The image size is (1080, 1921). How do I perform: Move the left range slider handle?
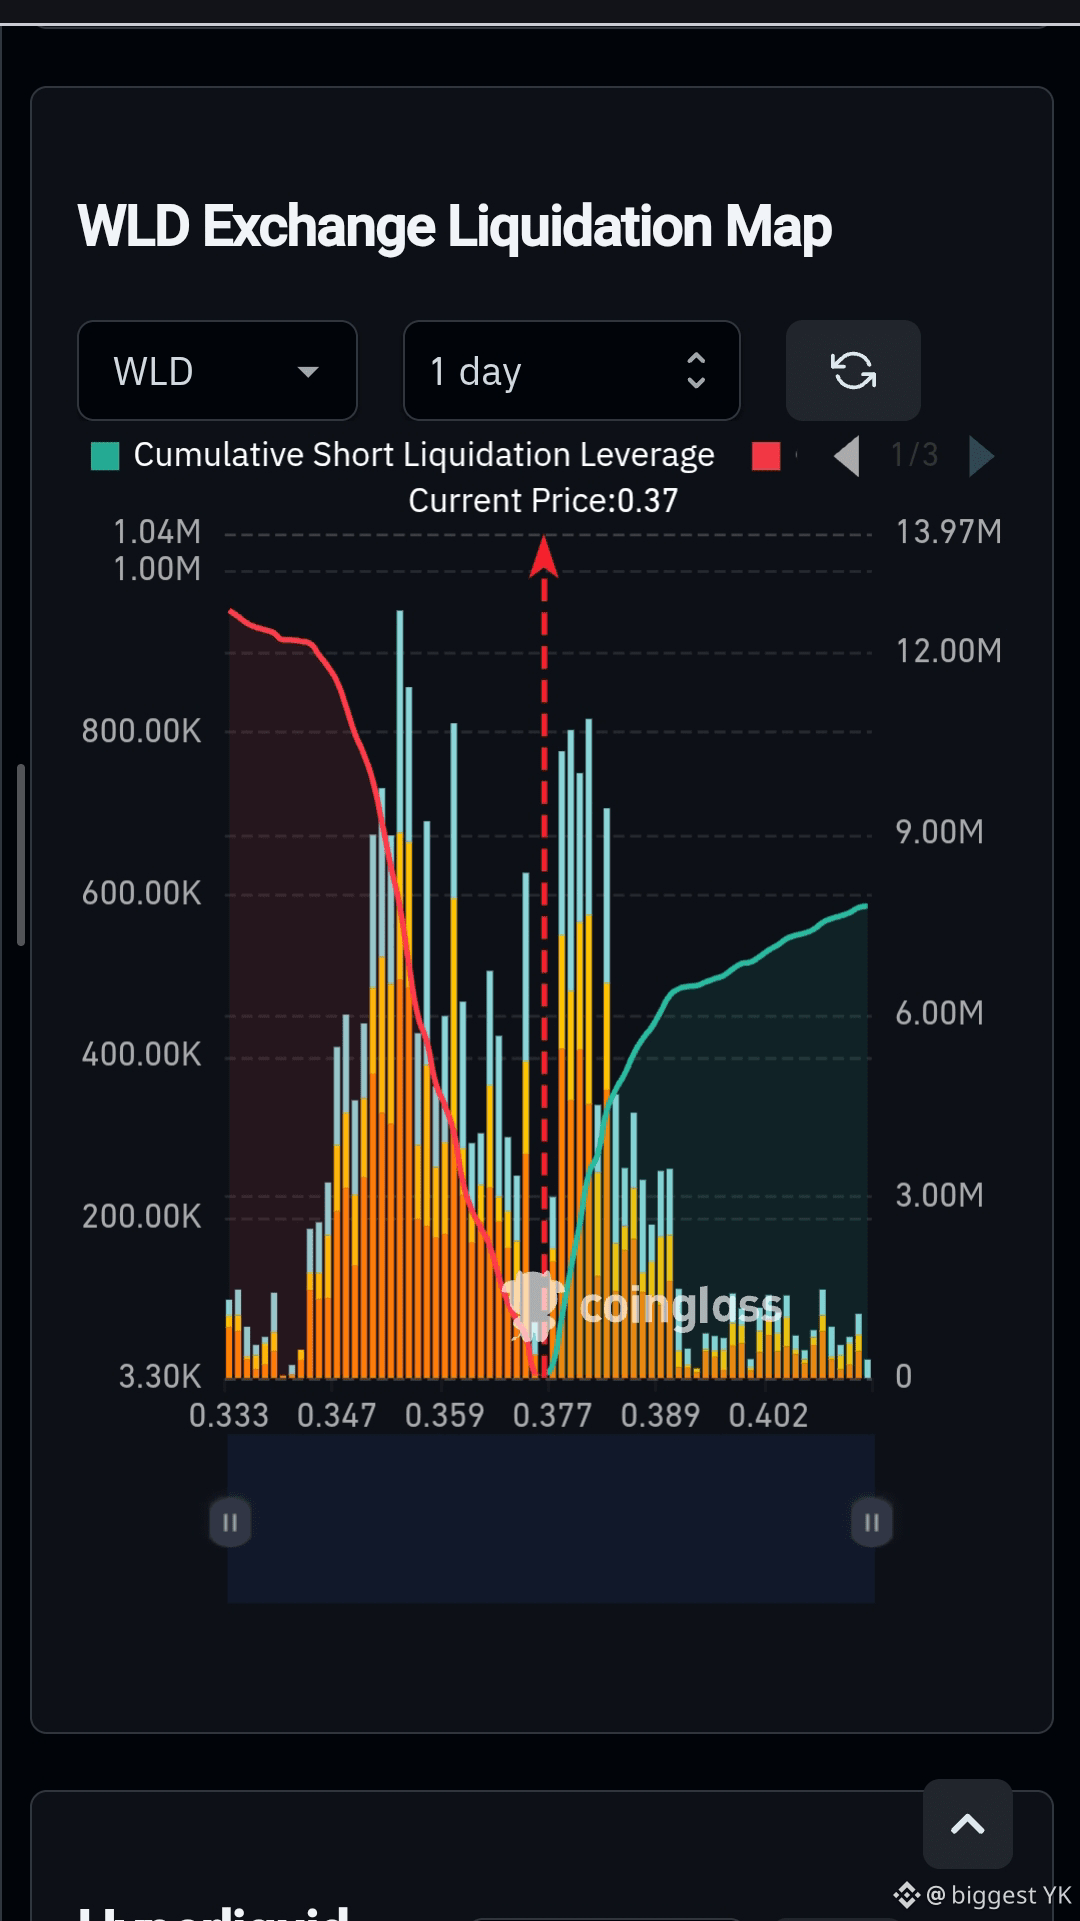pos(230,1522)
